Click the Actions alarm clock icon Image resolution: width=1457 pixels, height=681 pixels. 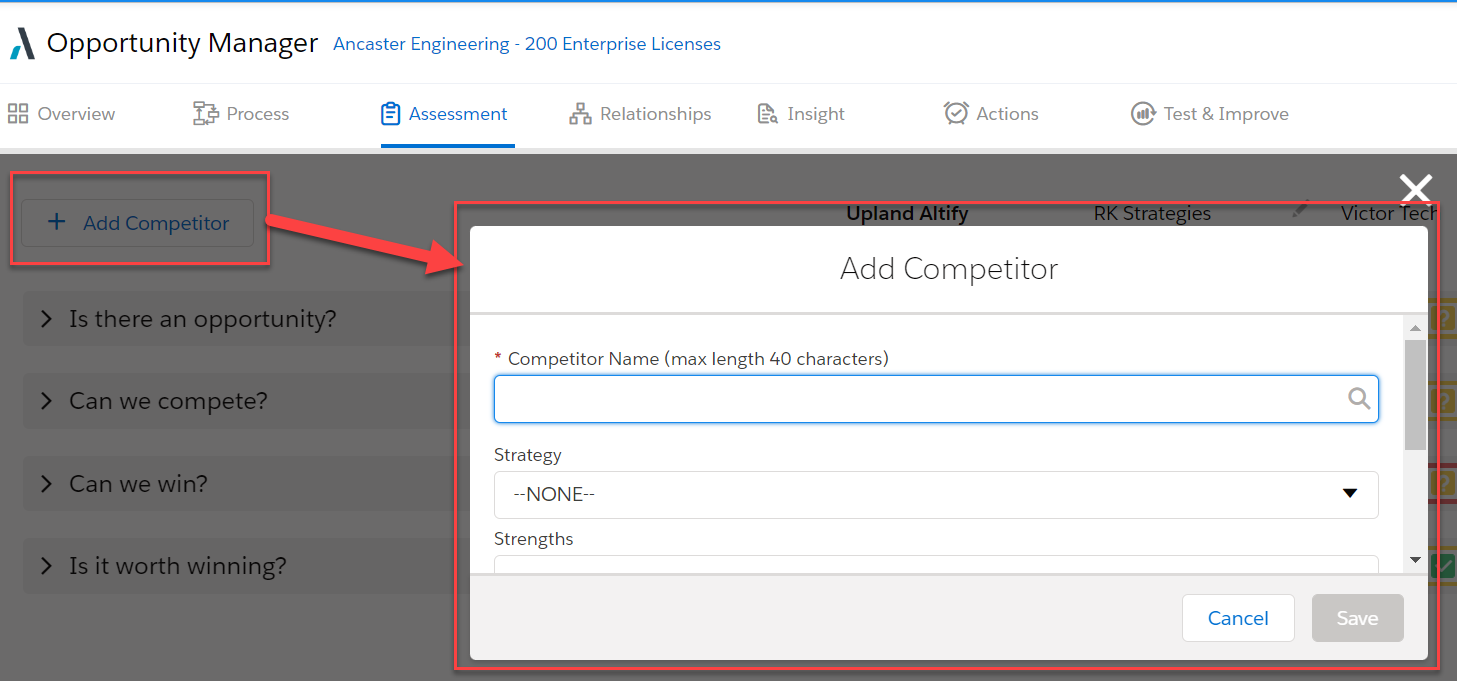tap(956, 113)
